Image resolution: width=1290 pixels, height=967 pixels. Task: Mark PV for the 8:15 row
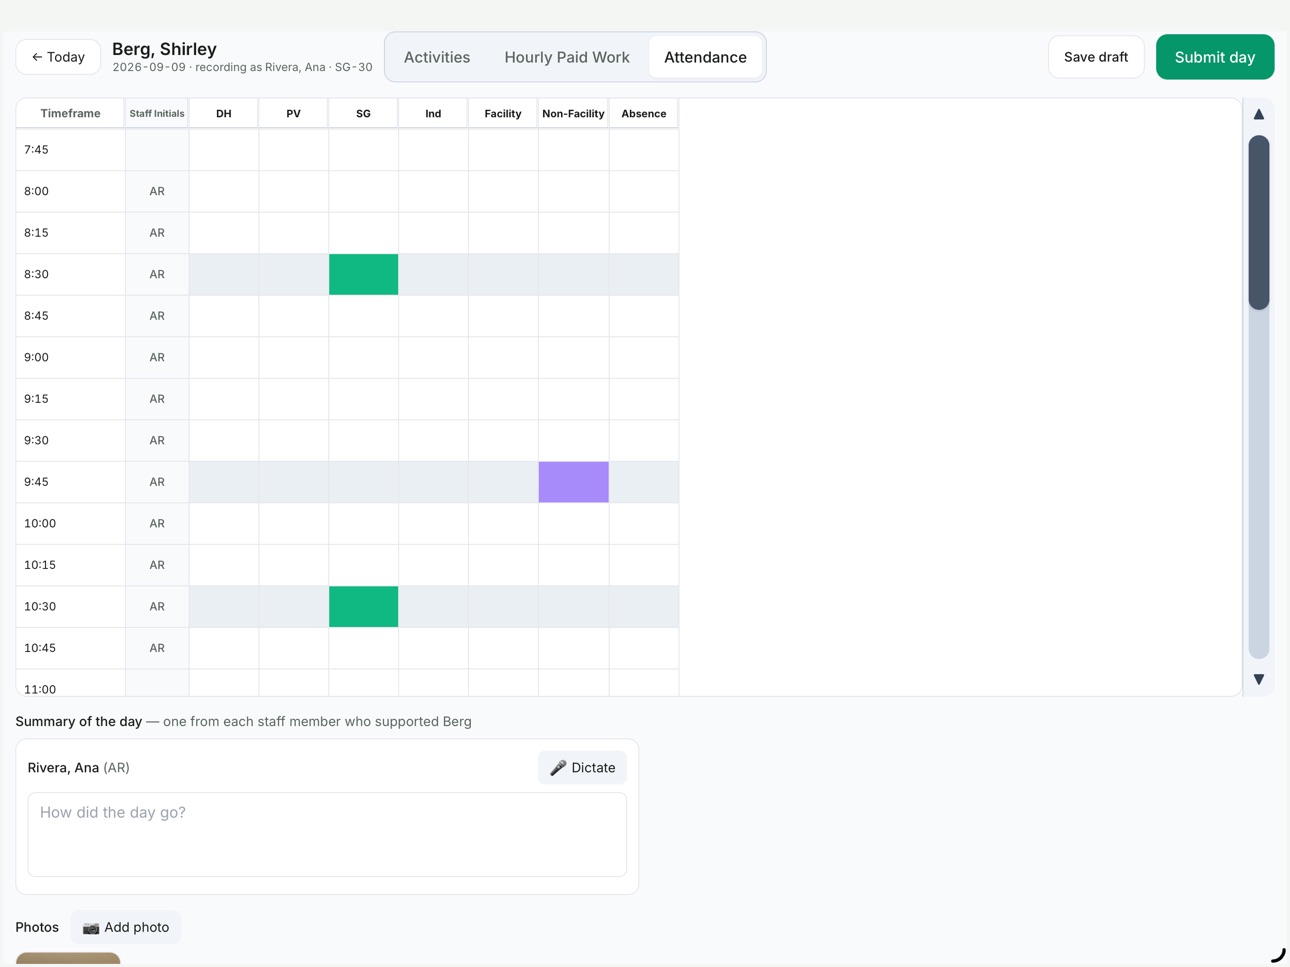294,233
